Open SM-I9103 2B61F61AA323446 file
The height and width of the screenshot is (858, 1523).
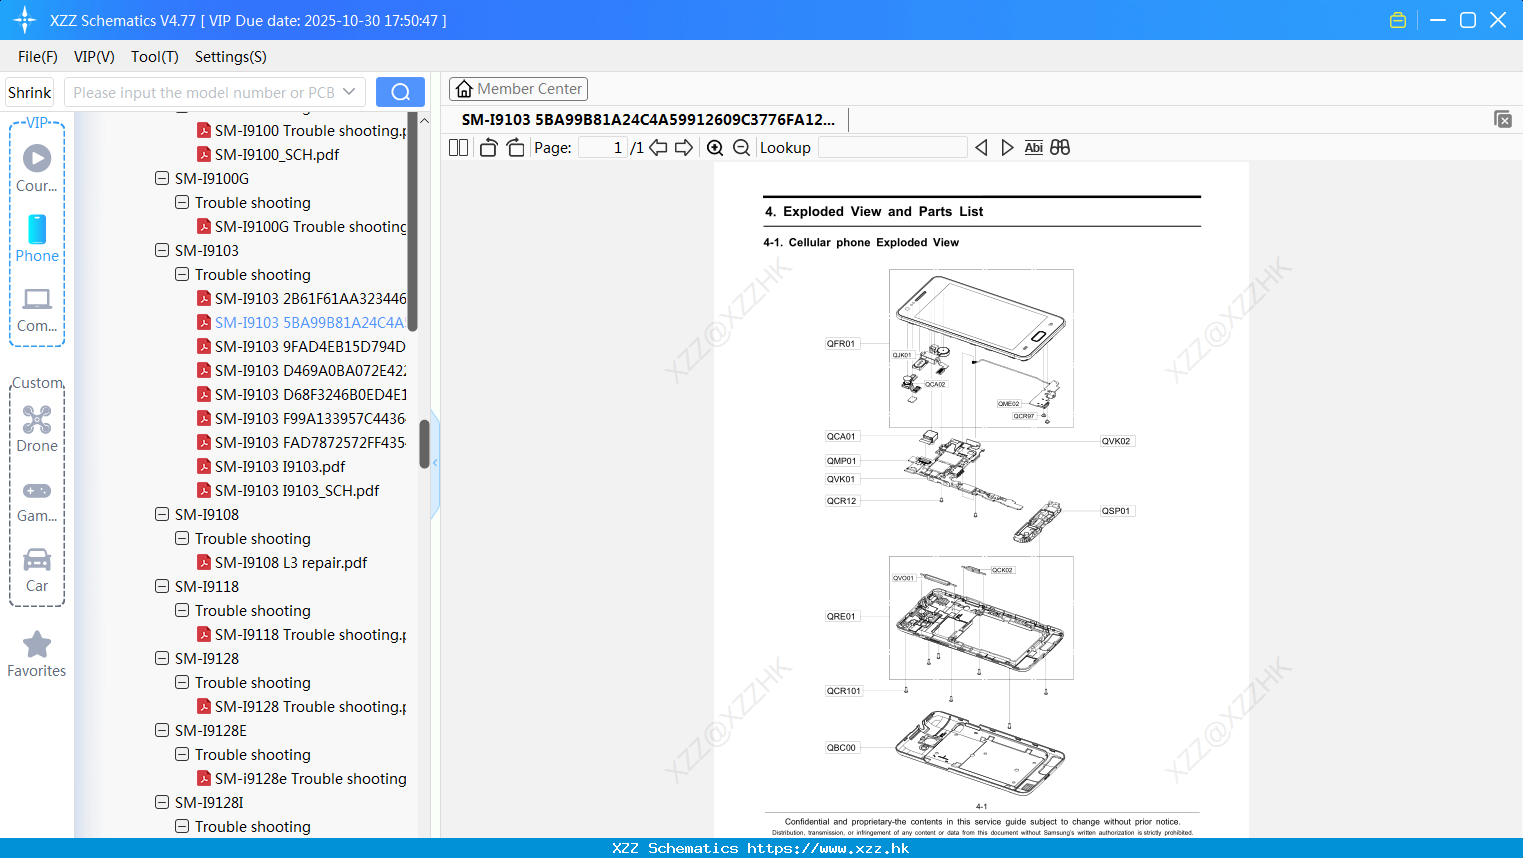tap(302, 299)
